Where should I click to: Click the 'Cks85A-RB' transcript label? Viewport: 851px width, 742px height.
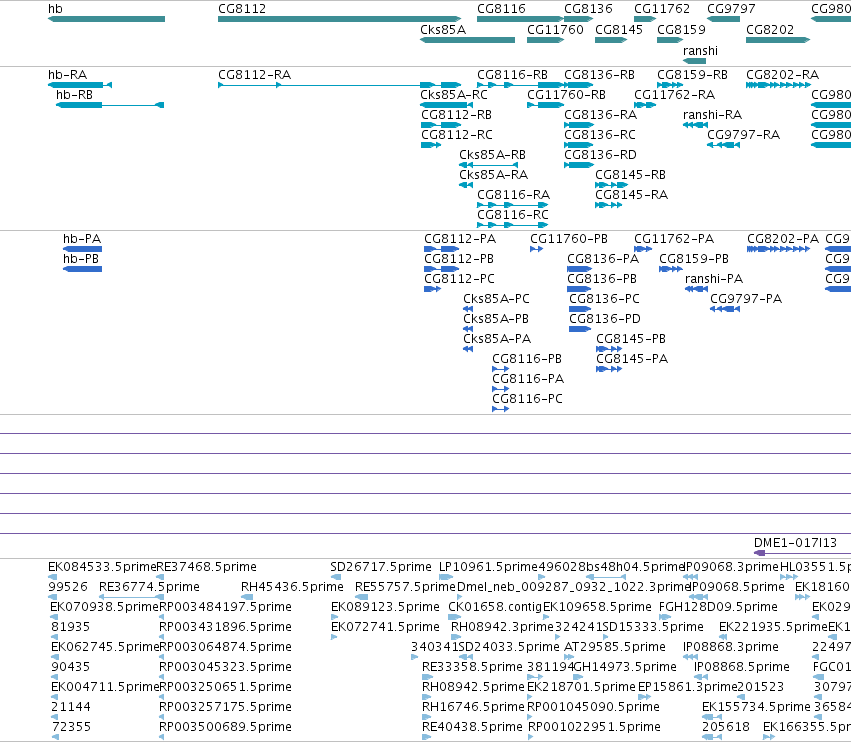[492, 155]
